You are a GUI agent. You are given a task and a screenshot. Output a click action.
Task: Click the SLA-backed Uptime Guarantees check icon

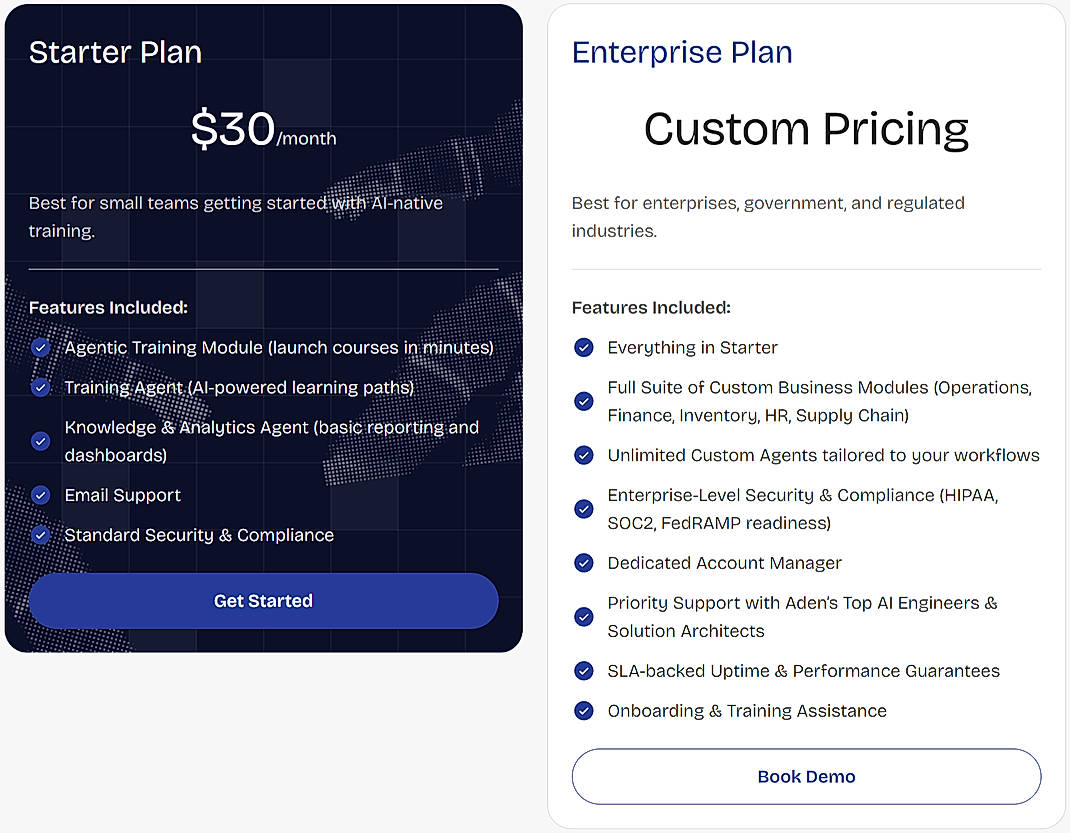pyautogui.click(x=584, y=671)
